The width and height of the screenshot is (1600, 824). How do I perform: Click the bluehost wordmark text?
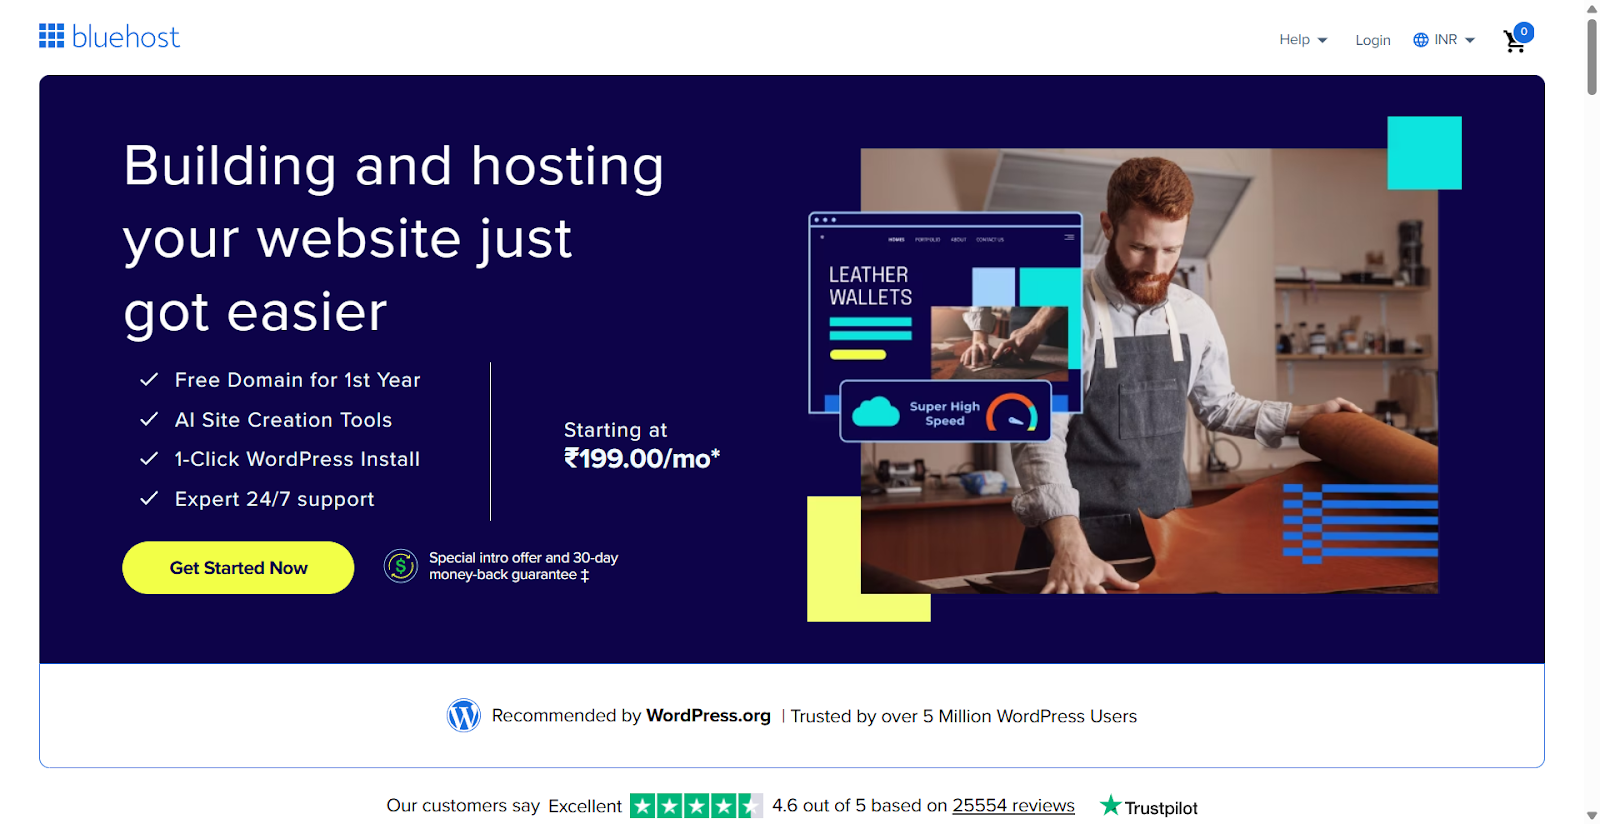(x=126, y=38)
